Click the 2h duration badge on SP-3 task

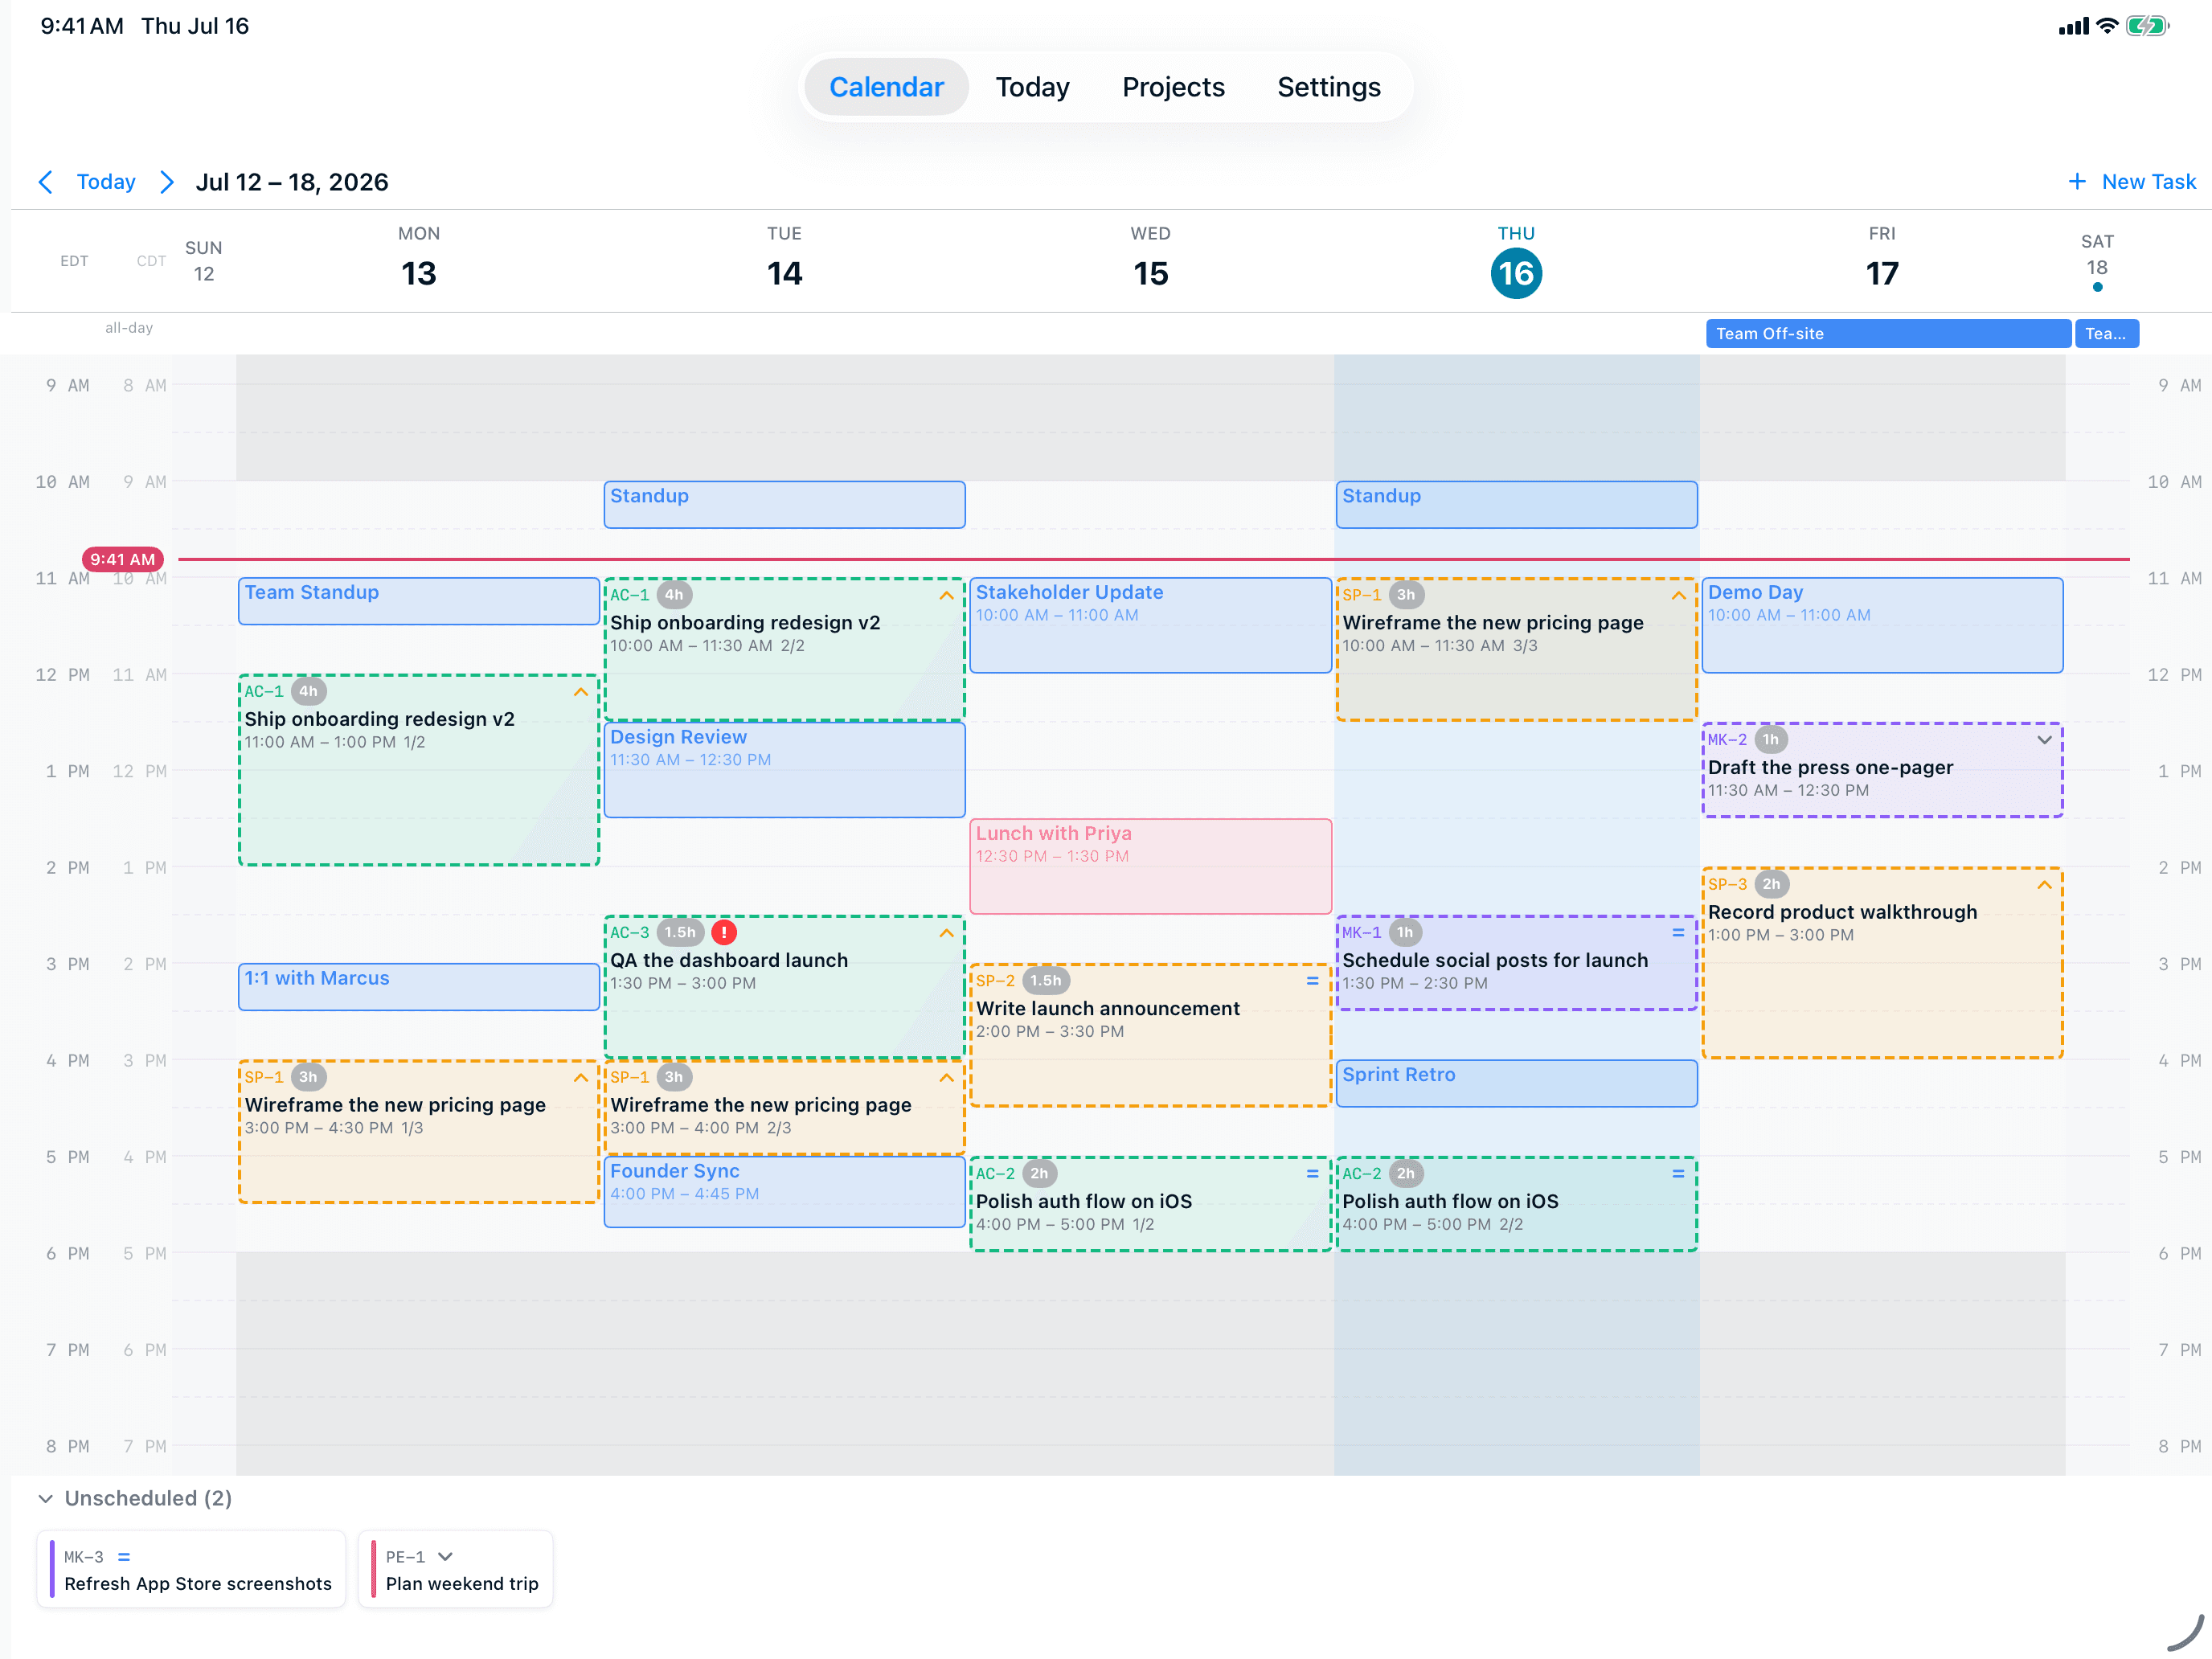1771,885
